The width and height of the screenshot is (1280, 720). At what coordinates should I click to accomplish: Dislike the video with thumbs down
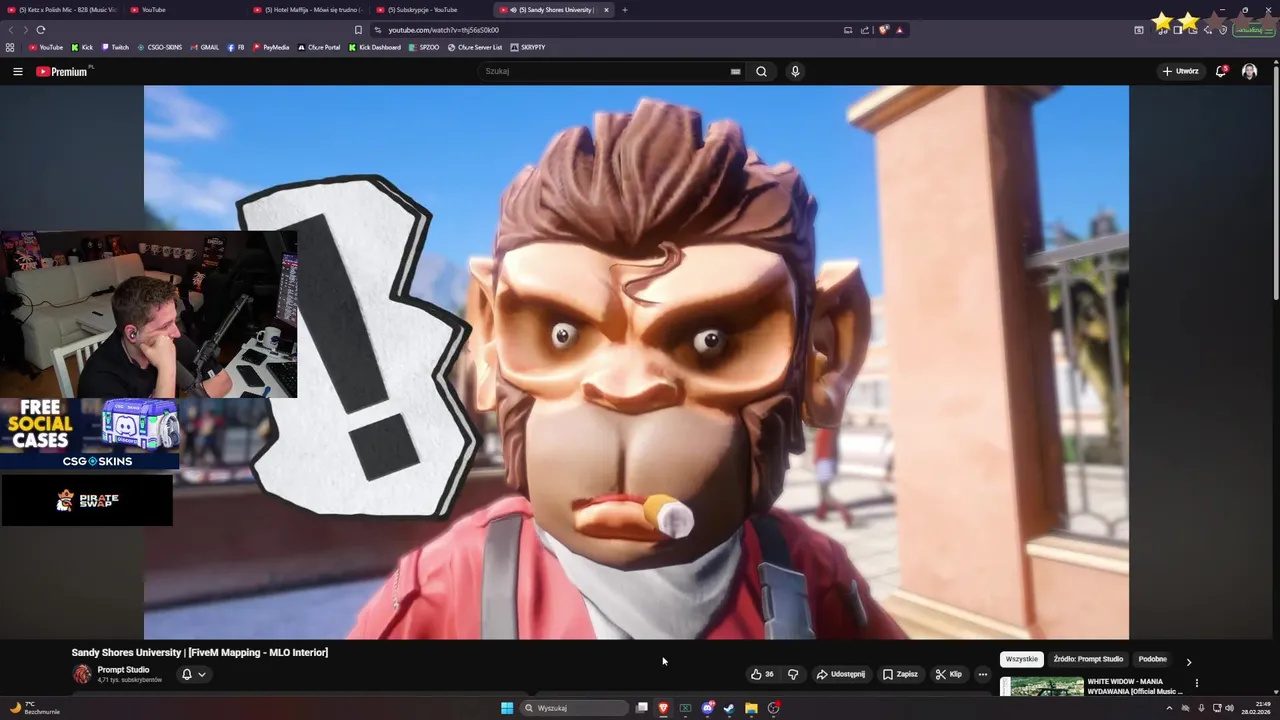[793, 674]
